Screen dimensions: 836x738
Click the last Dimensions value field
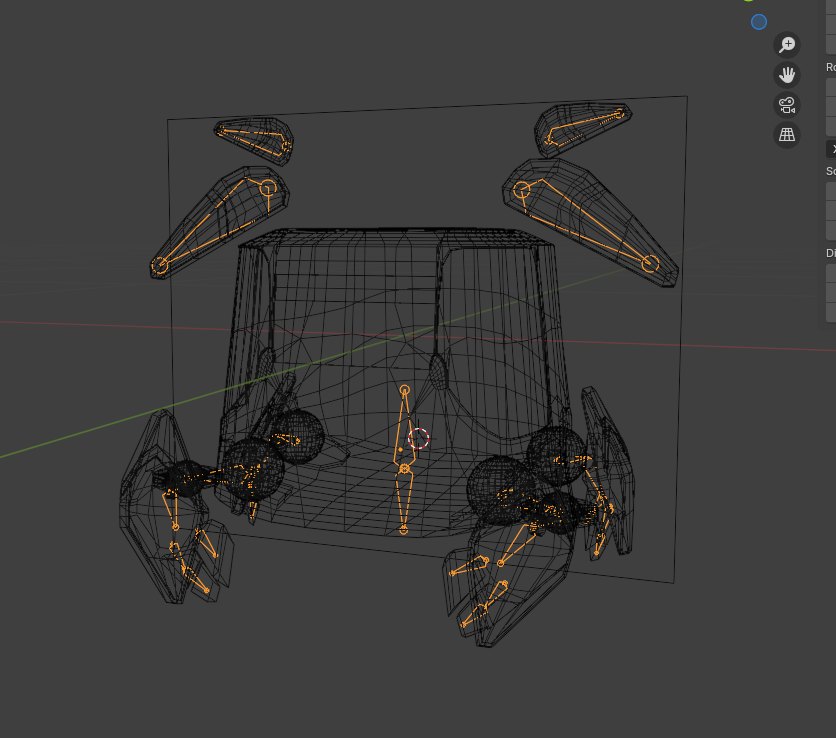pyautogui.click(x=831, y=312)
